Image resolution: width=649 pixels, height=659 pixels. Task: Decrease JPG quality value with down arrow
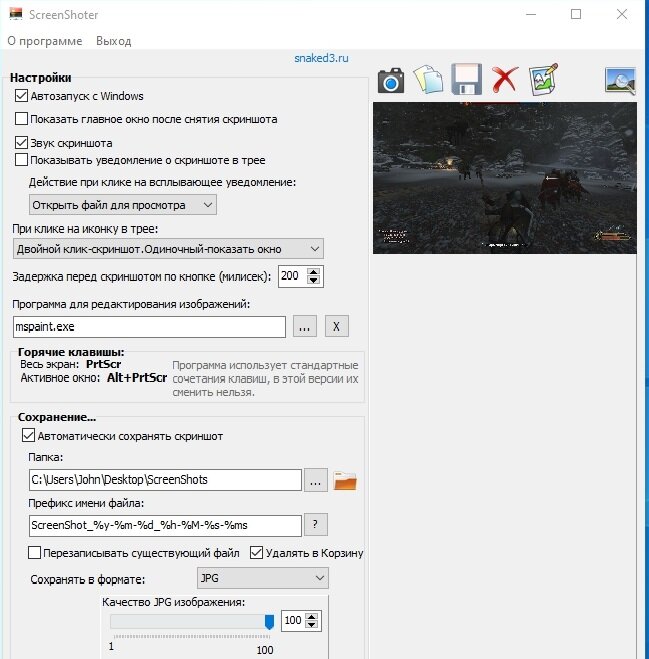311,625
